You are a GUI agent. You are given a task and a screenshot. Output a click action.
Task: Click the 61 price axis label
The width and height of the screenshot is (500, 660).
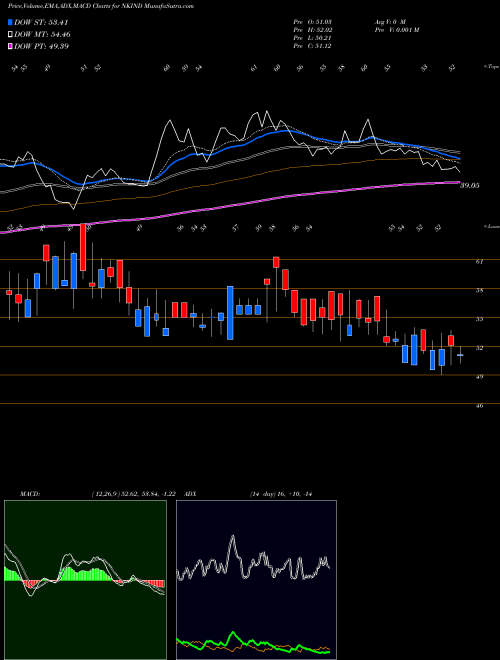point(479,262)
